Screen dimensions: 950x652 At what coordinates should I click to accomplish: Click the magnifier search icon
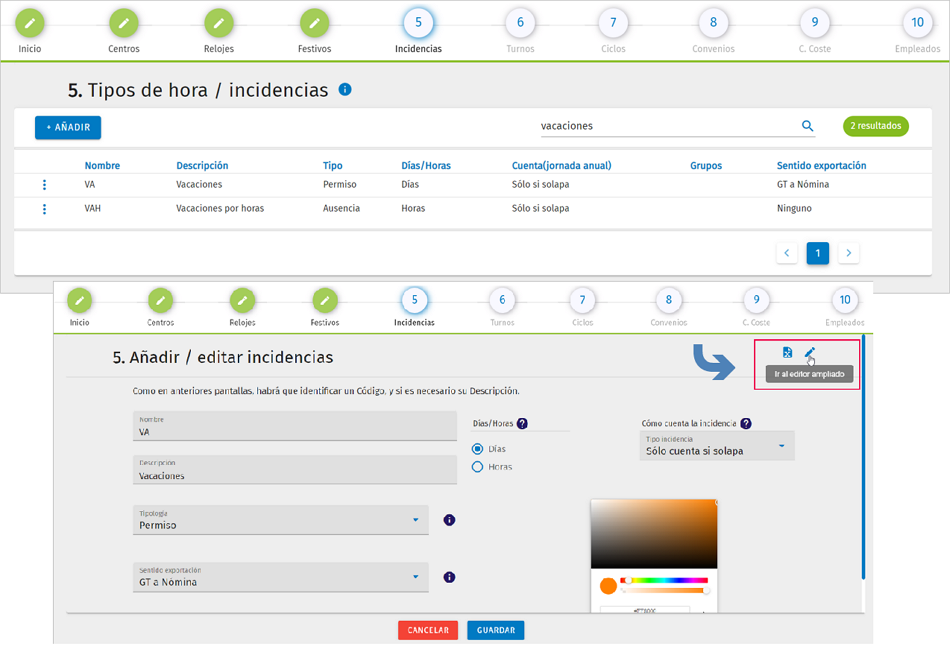[807, 125]
